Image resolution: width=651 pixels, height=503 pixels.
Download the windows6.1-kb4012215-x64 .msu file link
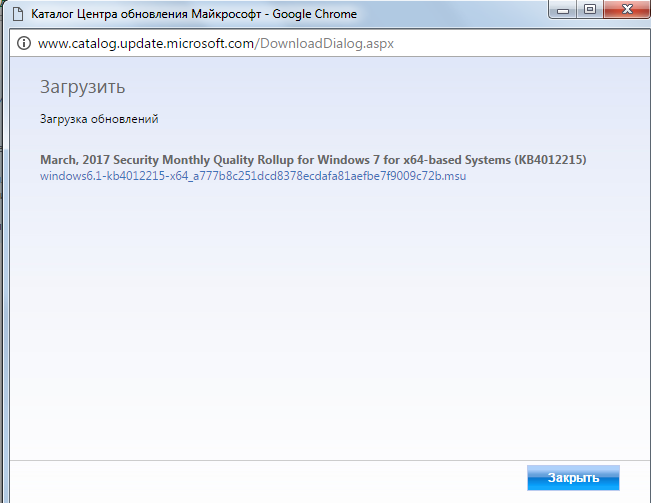point(253,176)
